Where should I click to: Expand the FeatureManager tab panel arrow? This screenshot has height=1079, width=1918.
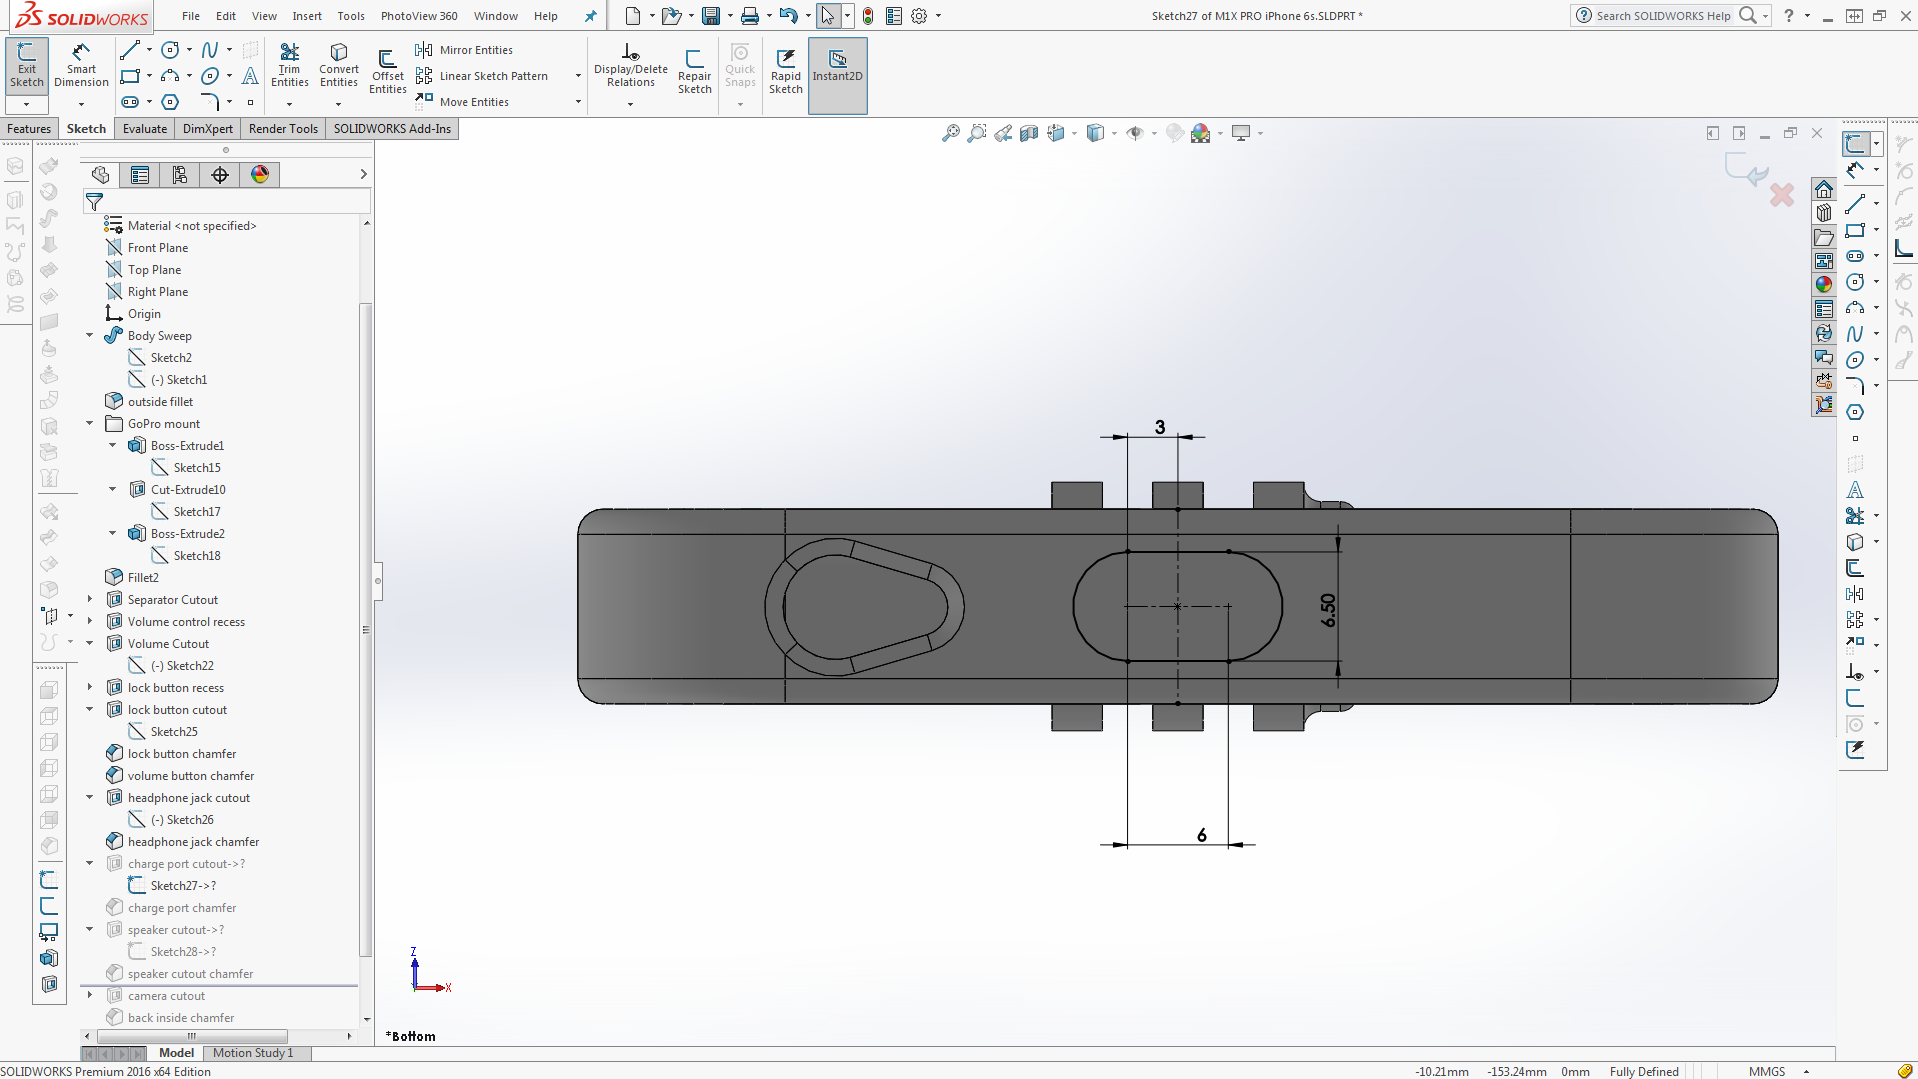(363, 175)
